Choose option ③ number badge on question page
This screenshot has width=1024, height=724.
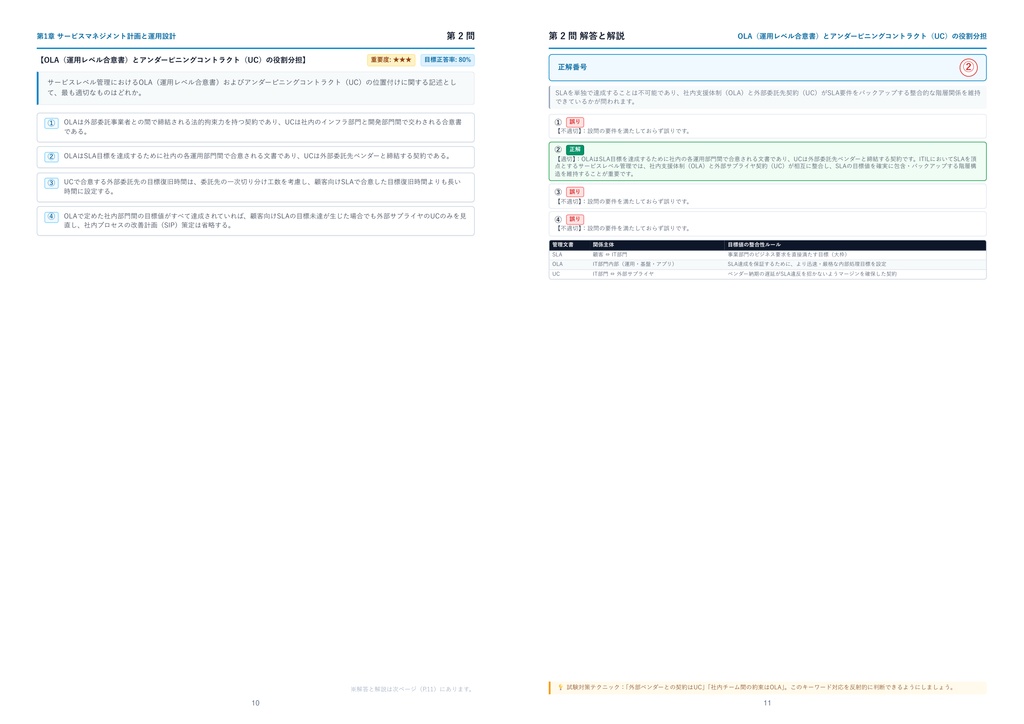[52, 183]
